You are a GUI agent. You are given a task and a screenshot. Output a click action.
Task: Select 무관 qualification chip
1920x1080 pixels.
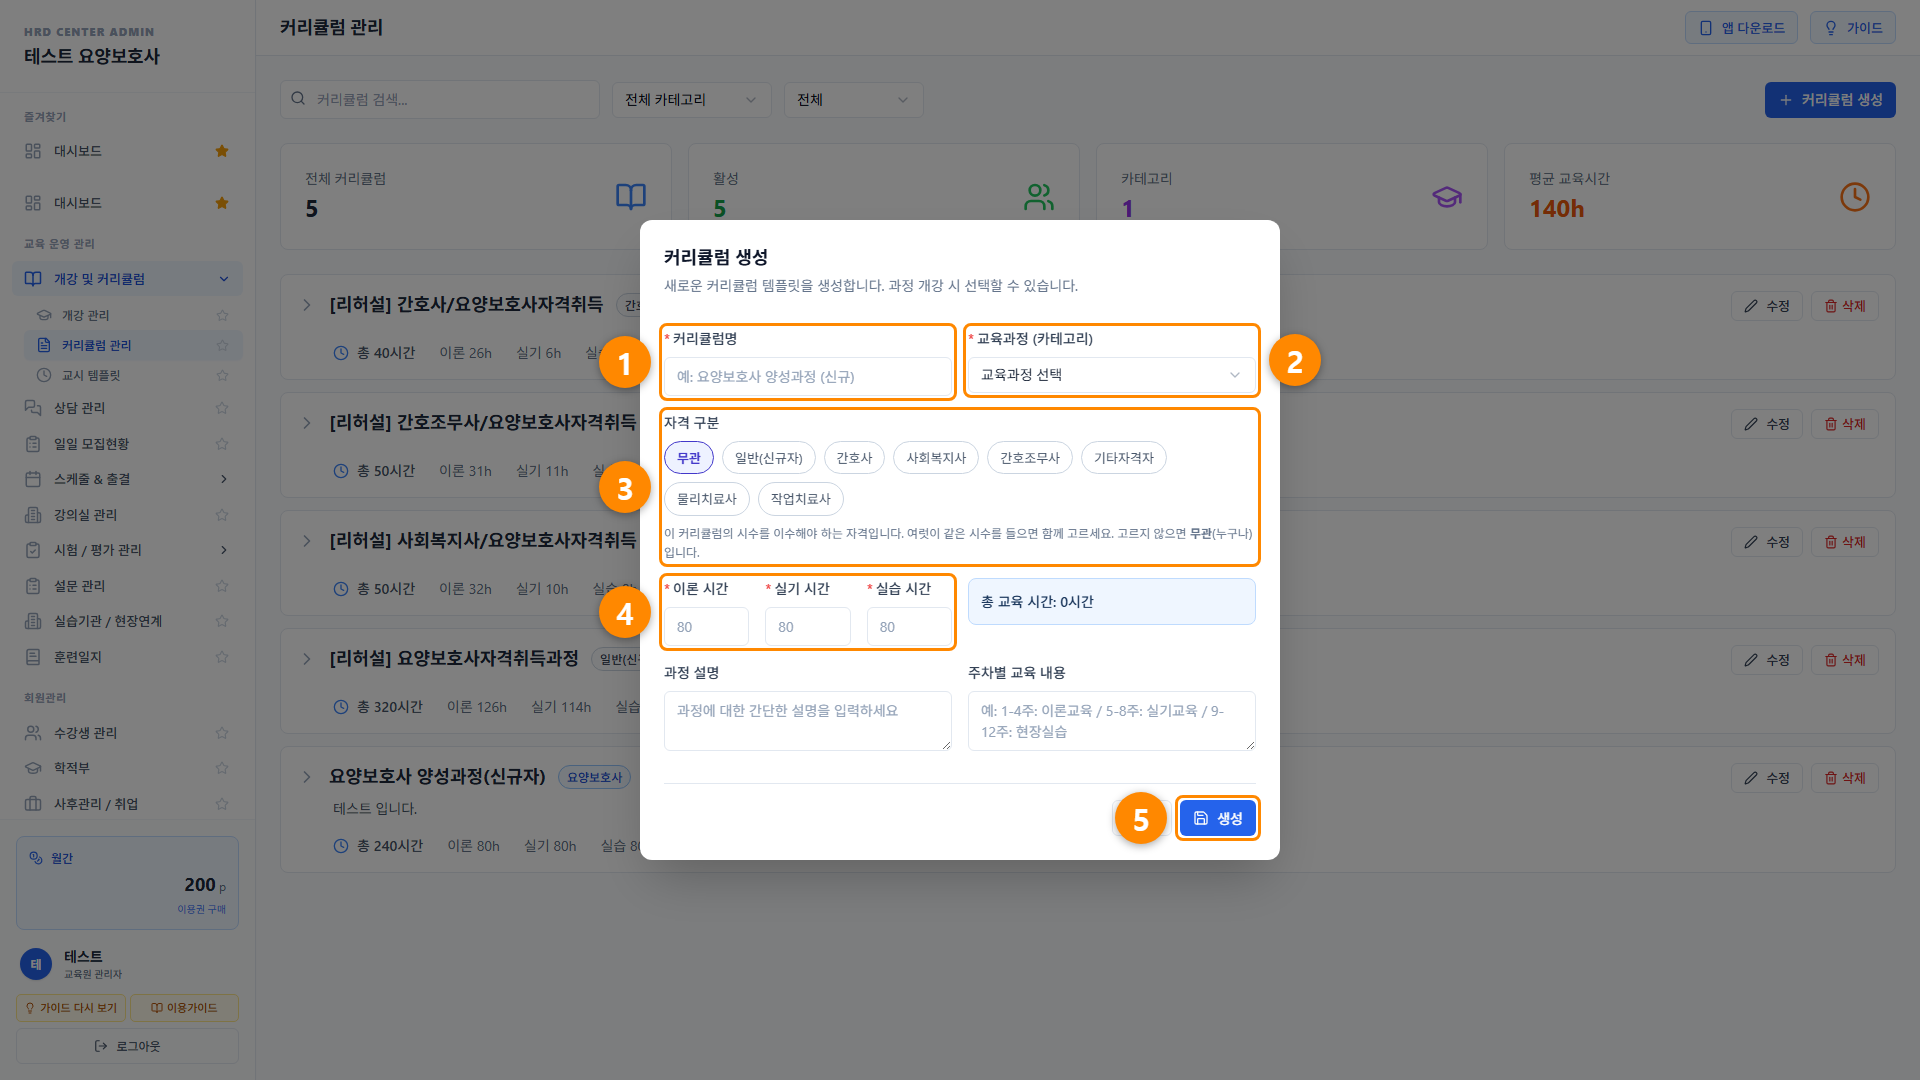[689, 458]
